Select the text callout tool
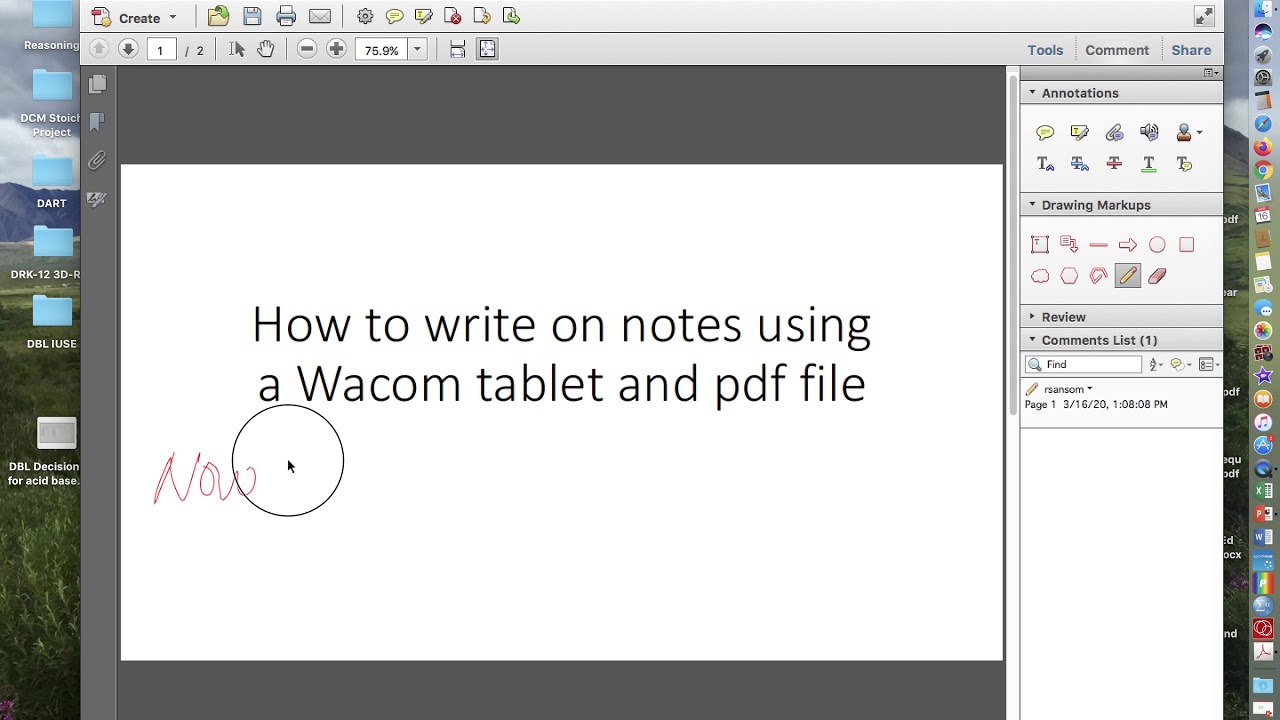This screenshot has width=1280, height=720. coord(1069,244)
